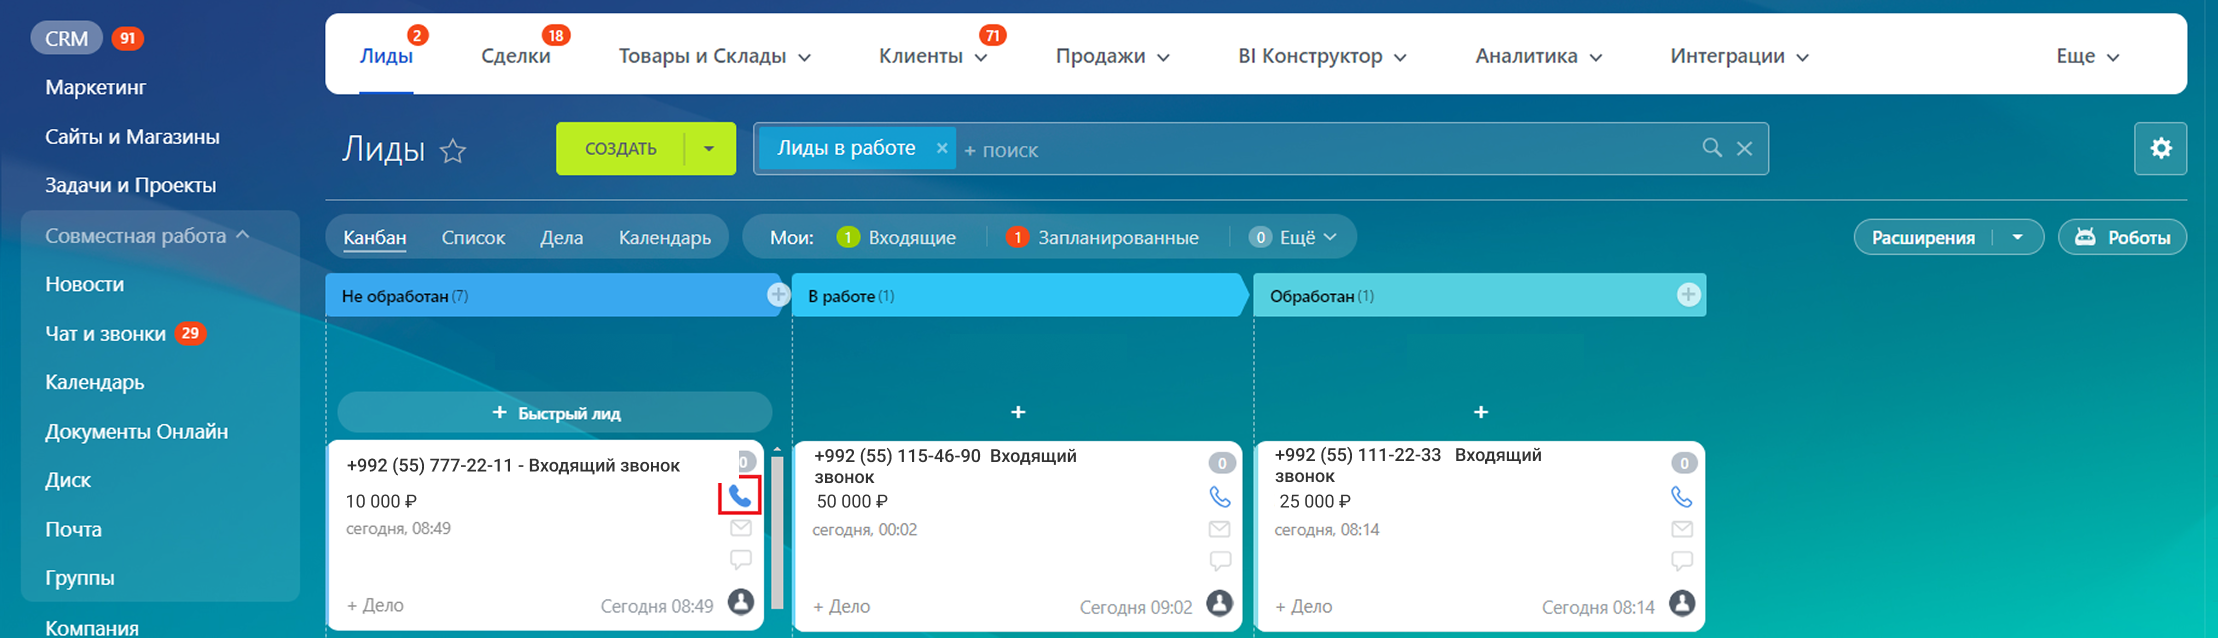Remove the Лиды в работе filter chip

click(x=941, y=148)
